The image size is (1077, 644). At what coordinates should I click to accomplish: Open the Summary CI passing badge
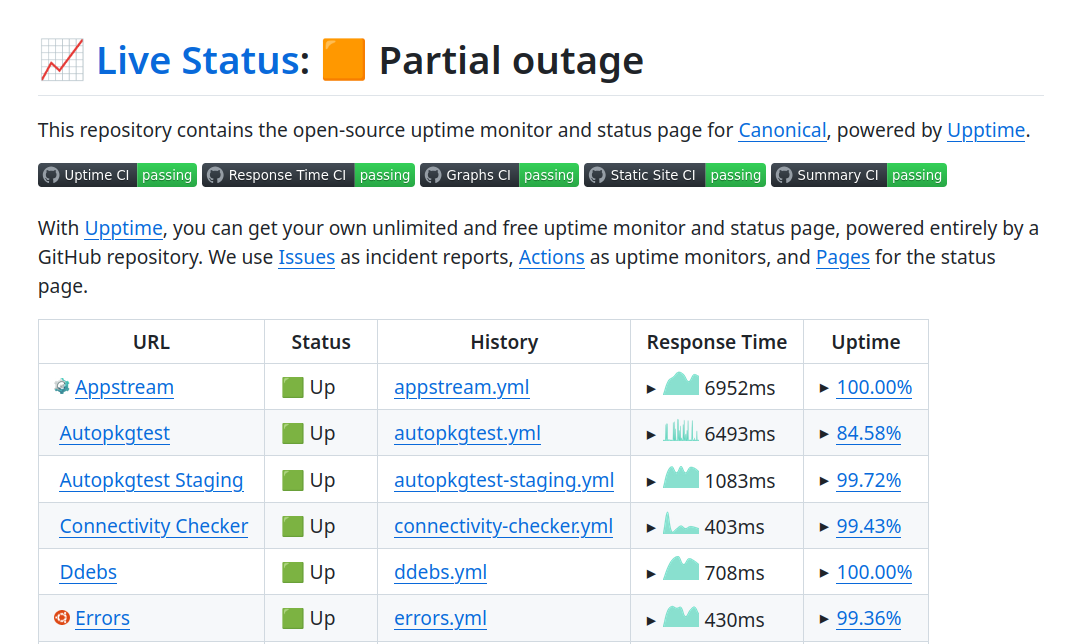858,175
